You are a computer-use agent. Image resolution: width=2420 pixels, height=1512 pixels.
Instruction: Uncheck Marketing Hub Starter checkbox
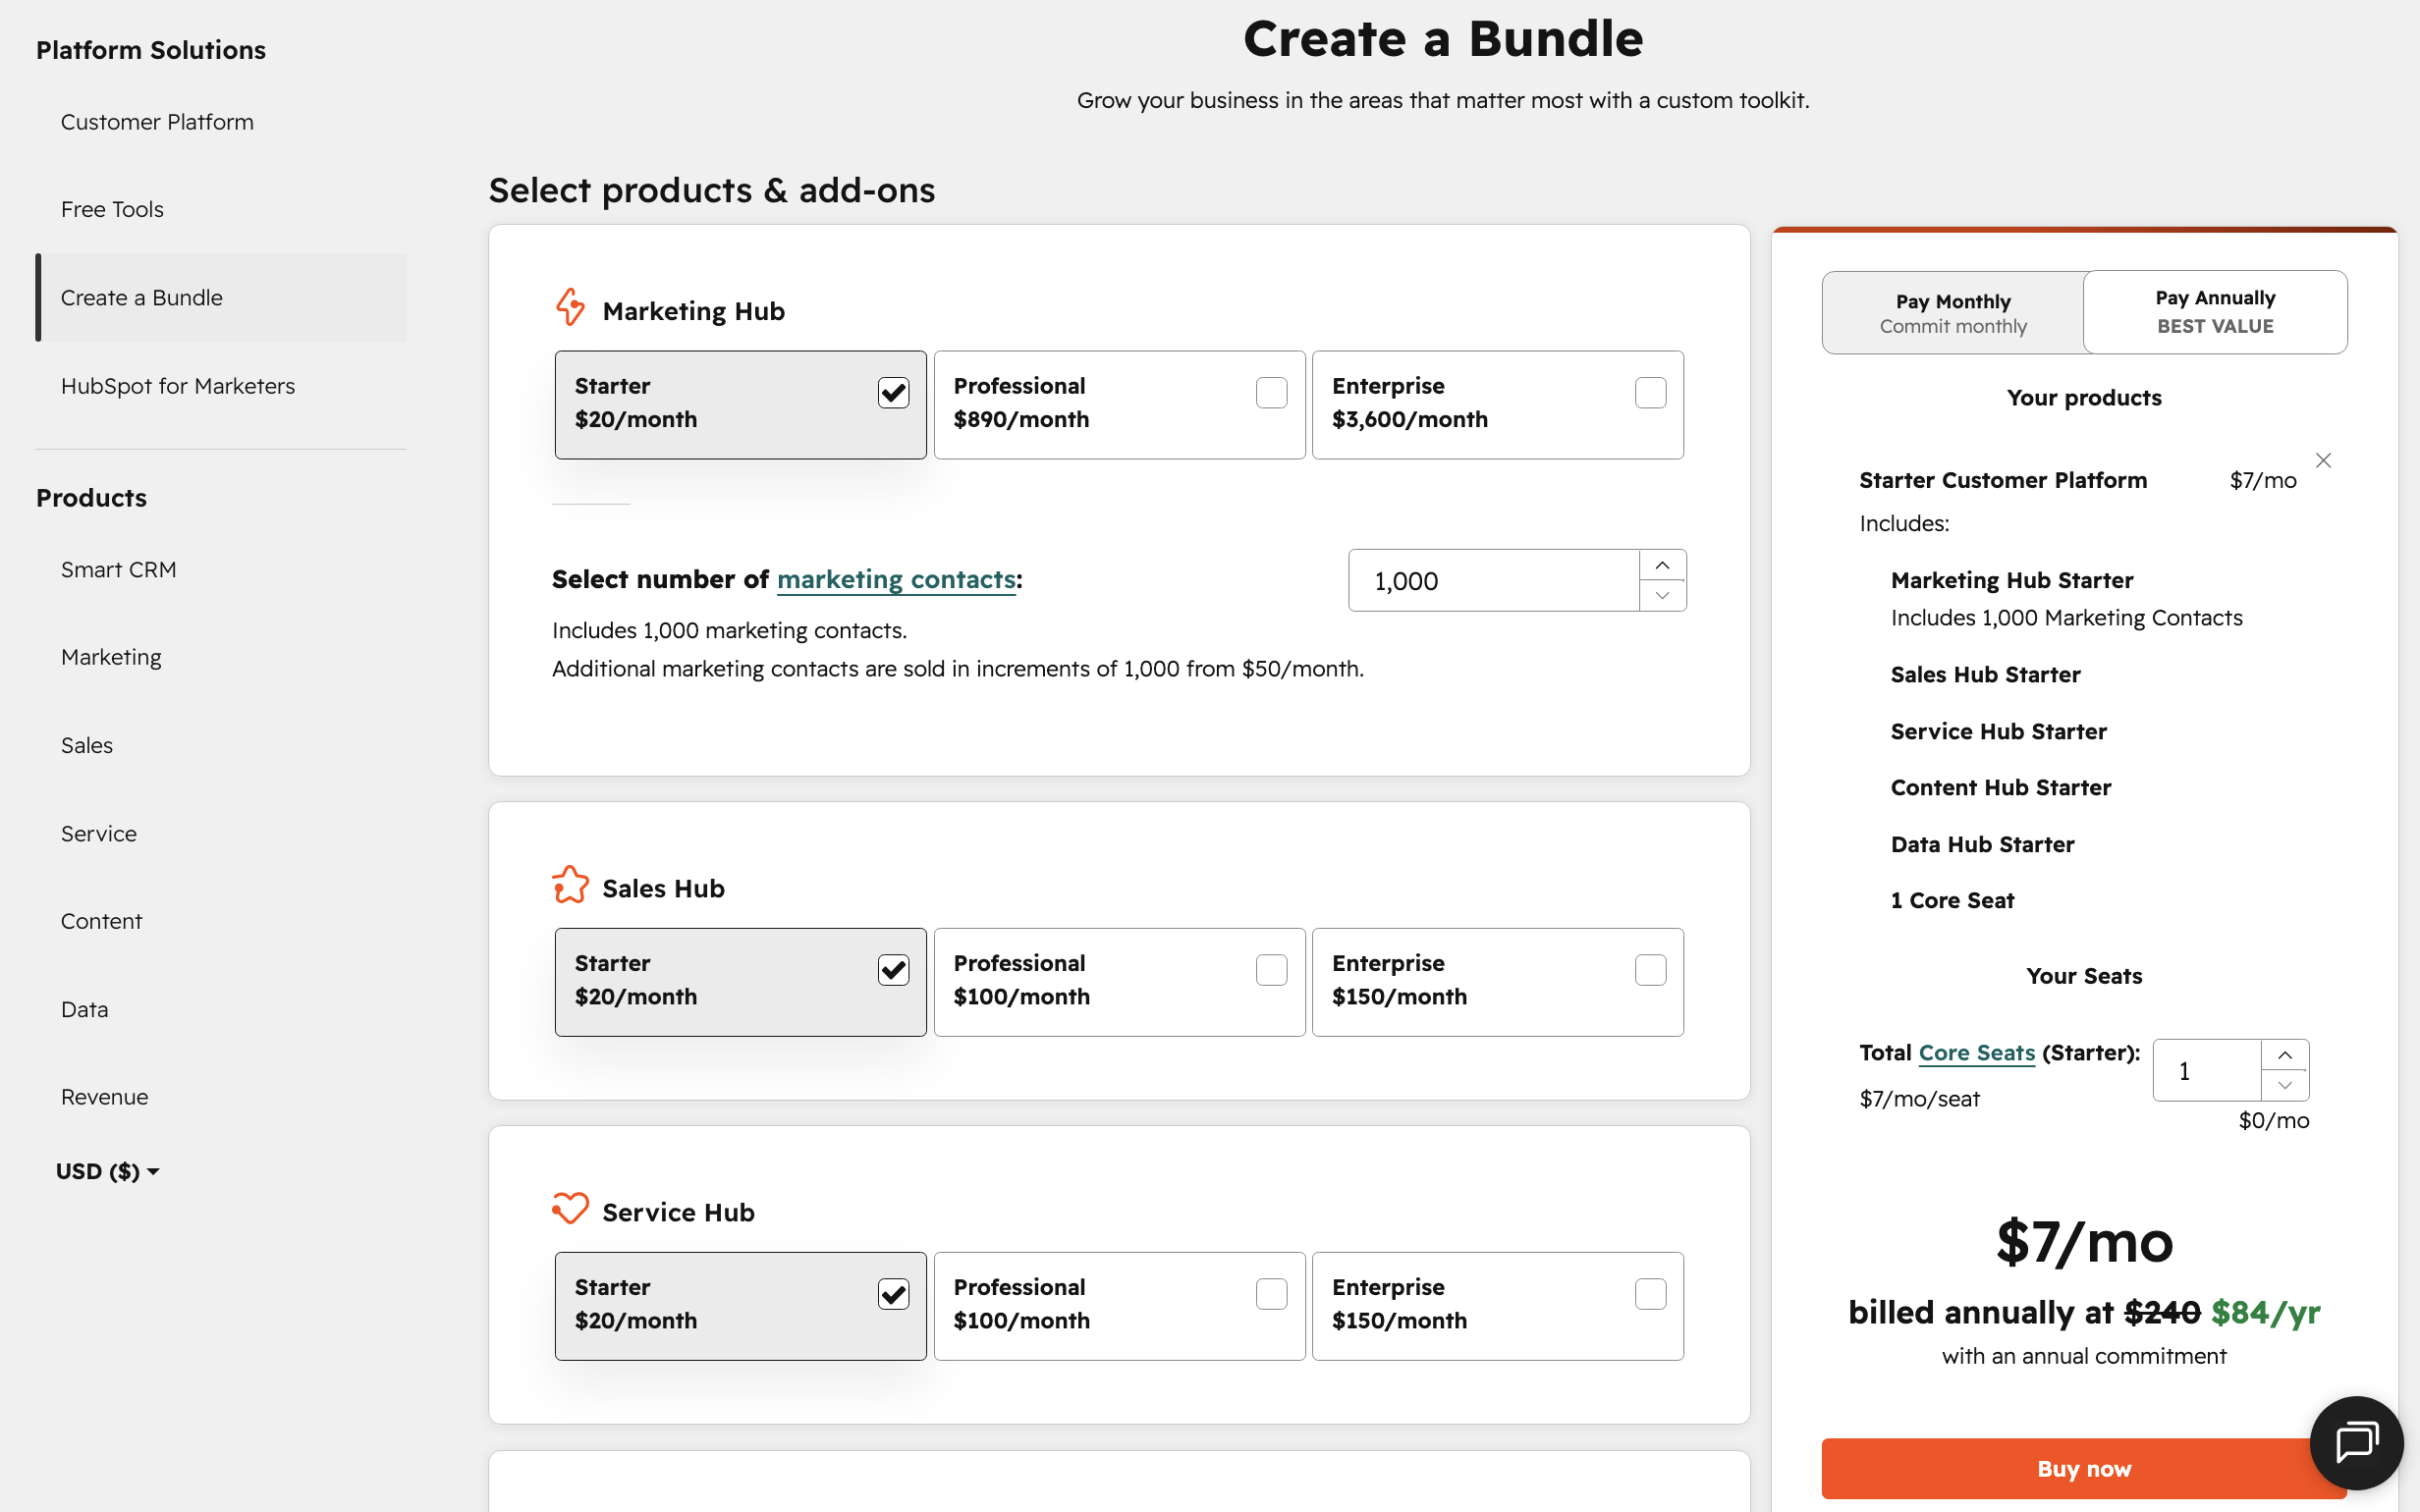click(x=893, y=393)
